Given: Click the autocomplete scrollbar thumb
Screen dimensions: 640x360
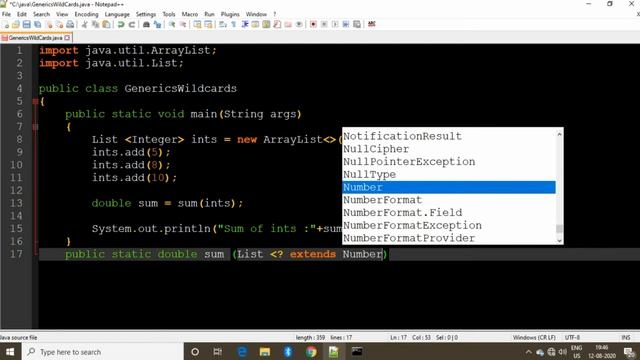Looking at the screenshot, I should [560, 229].
